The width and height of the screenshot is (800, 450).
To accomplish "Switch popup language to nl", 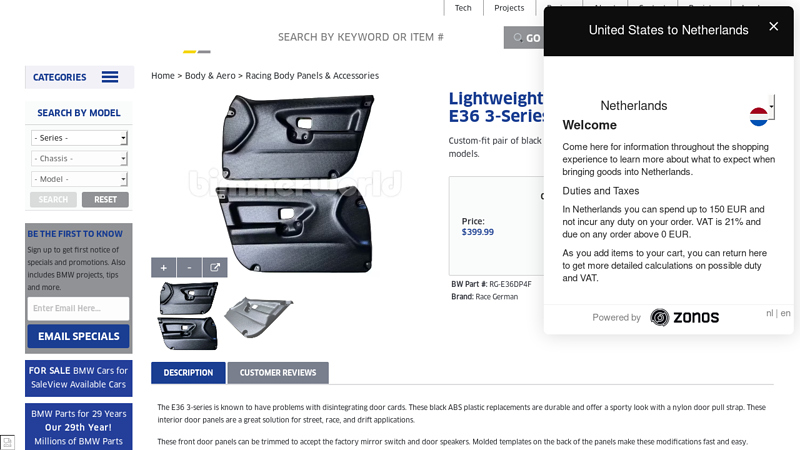I will click(x=770, y=313).
